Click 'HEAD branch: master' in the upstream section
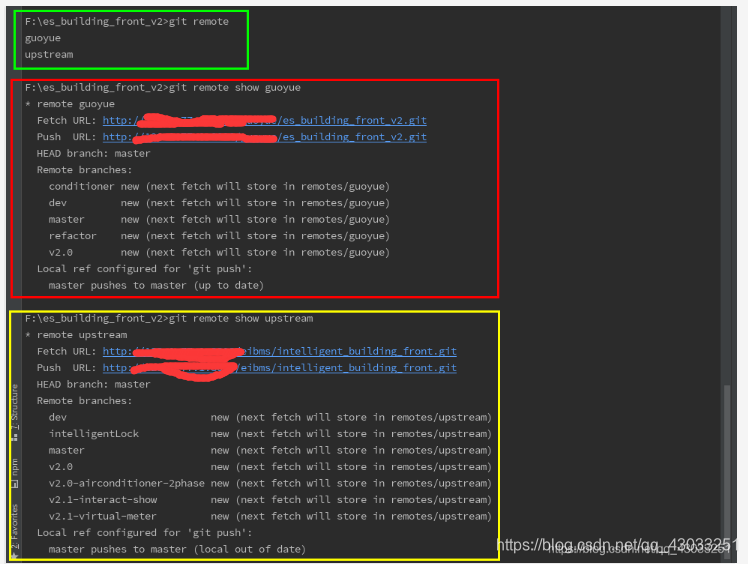748x564 pixels. [94, 385]
